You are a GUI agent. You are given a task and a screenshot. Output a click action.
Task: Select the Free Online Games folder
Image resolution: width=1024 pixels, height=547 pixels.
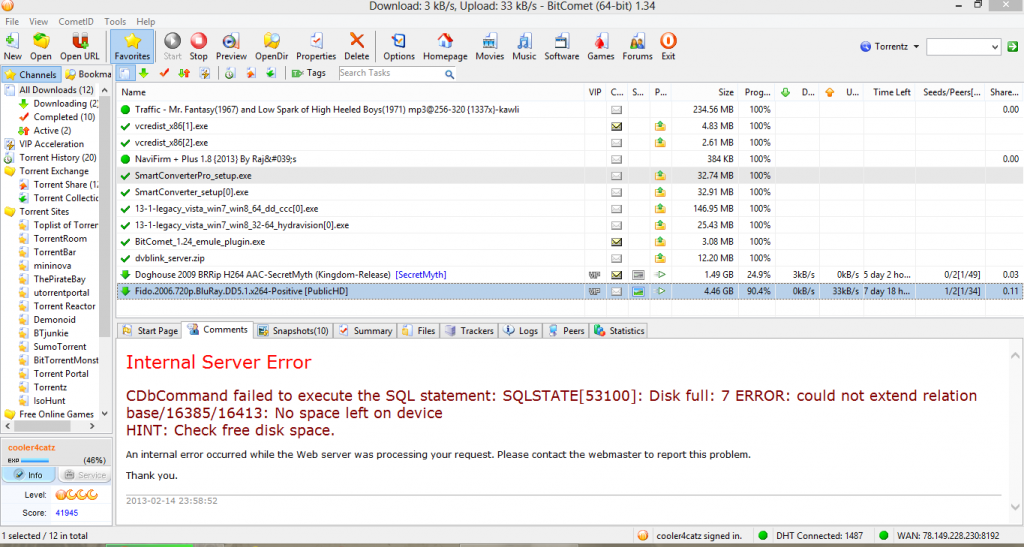(x=56, y=414)
